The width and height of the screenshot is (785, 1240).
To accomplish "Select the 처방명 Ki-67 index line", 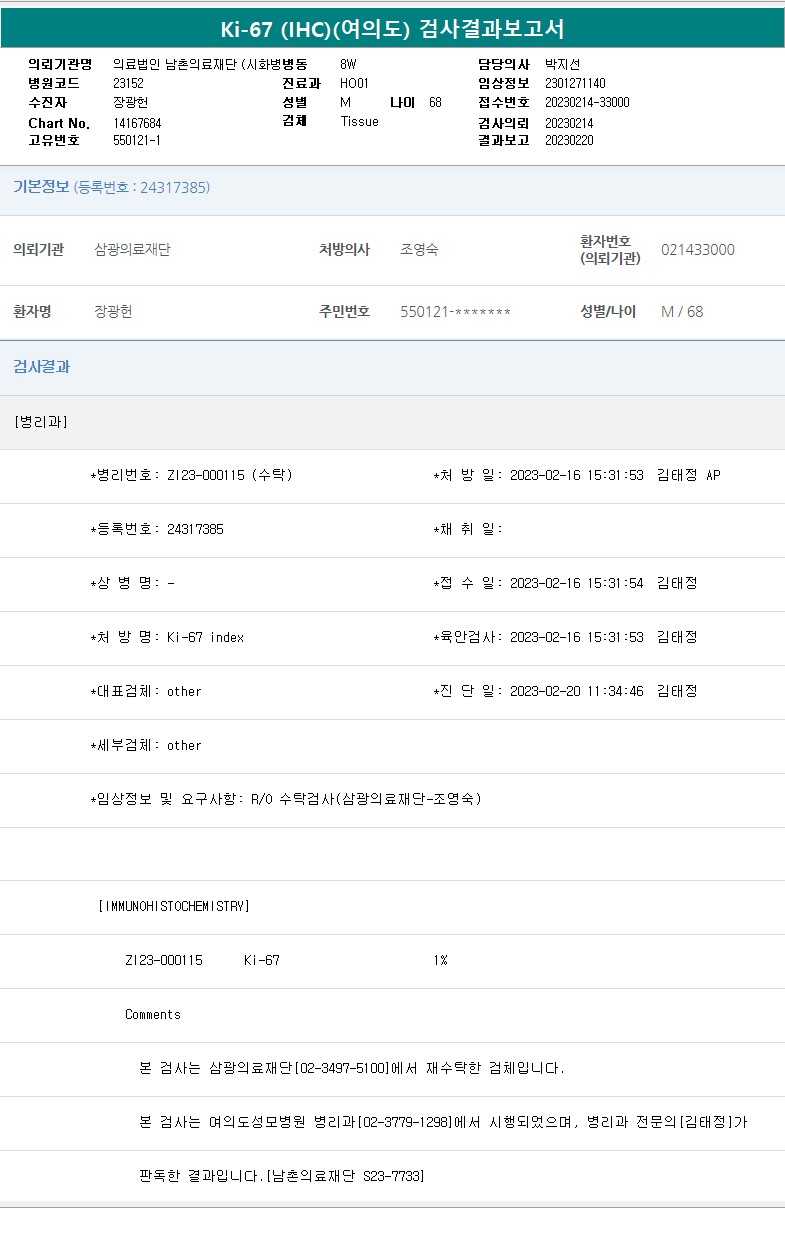I will tap(167, 638).
